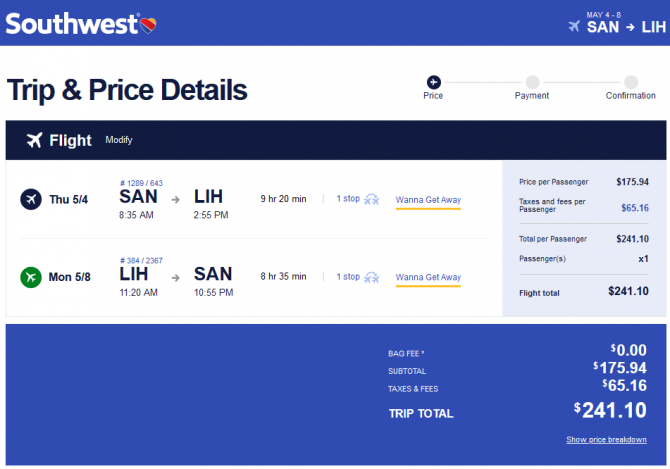Click the Flight section airplane icon
This screenshot has width=670, height=469.
pyautogui.click(x=35, y=140)
